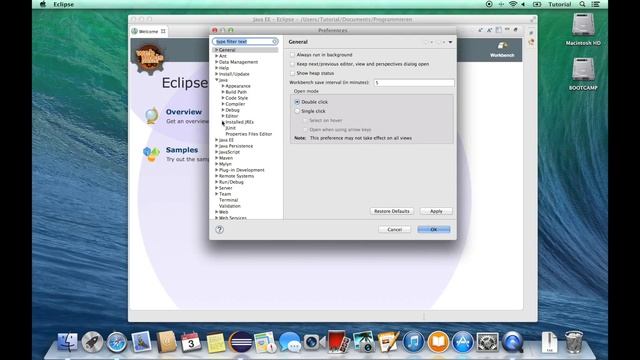Launch iTunes from the dock
Image resolution: width=640 pixels, height=360 pixels.
point(413,342)
